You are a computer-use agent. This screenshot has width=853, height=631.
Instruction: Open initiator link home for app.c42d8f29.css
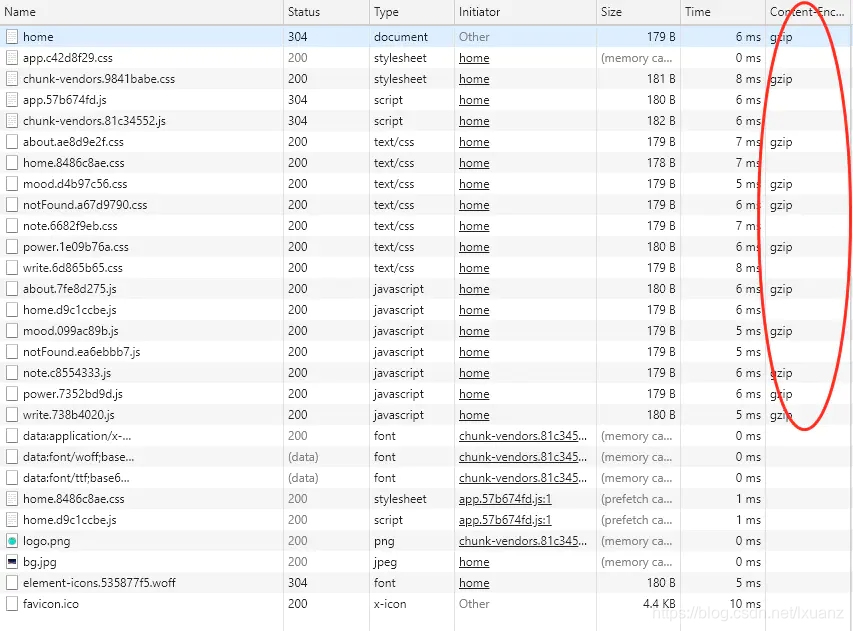coord(474,58)
